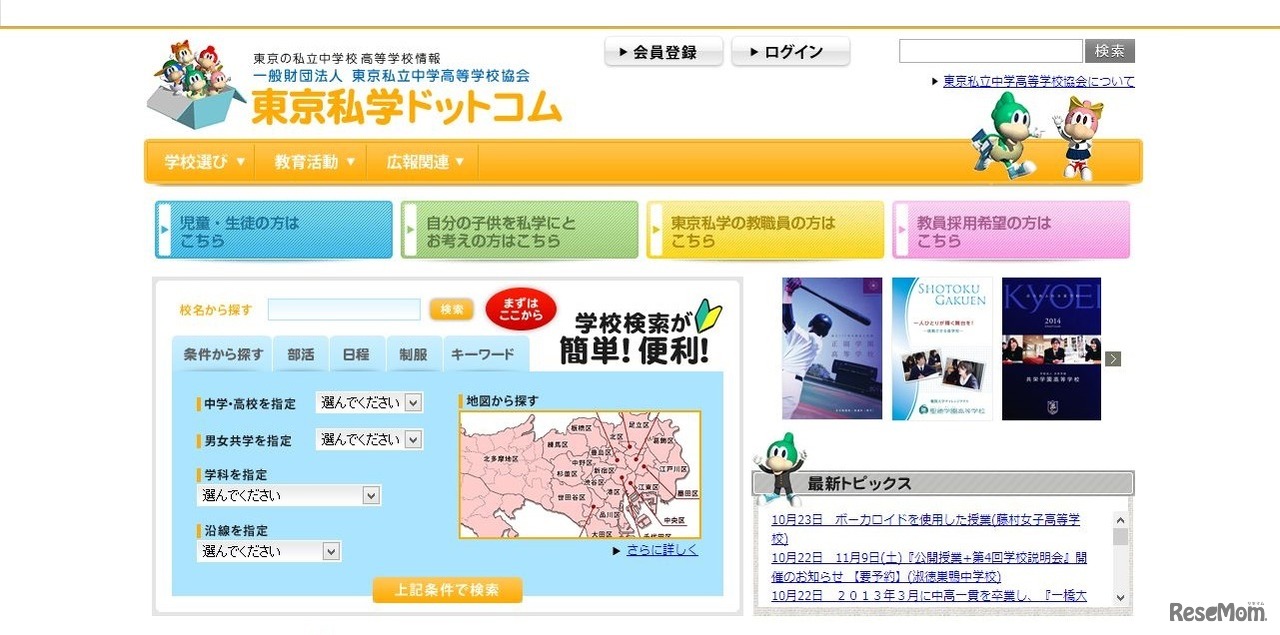The width and height of the screenshot is (1280, 635).
Task: Click the 検索 search button beside school name field
Action: 450,309
